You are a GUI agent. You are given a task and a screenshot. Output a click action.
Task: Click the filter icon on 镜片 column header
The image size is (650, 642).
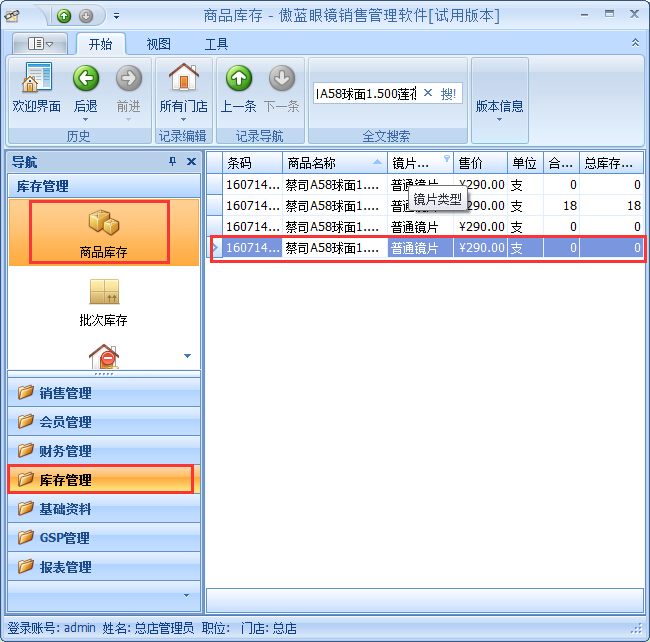tap(446, 158)
